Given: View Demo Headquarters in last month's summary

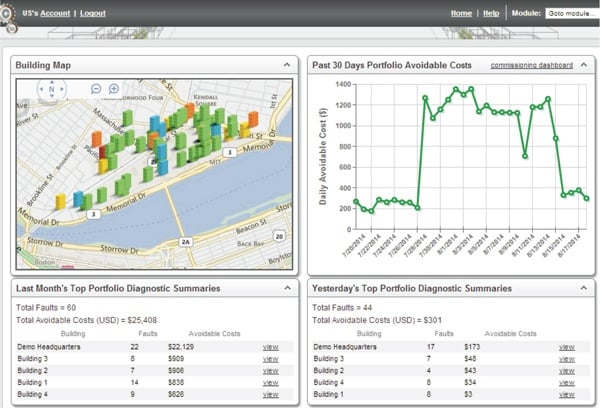Looking at the screenshot, I should [270, 346].
